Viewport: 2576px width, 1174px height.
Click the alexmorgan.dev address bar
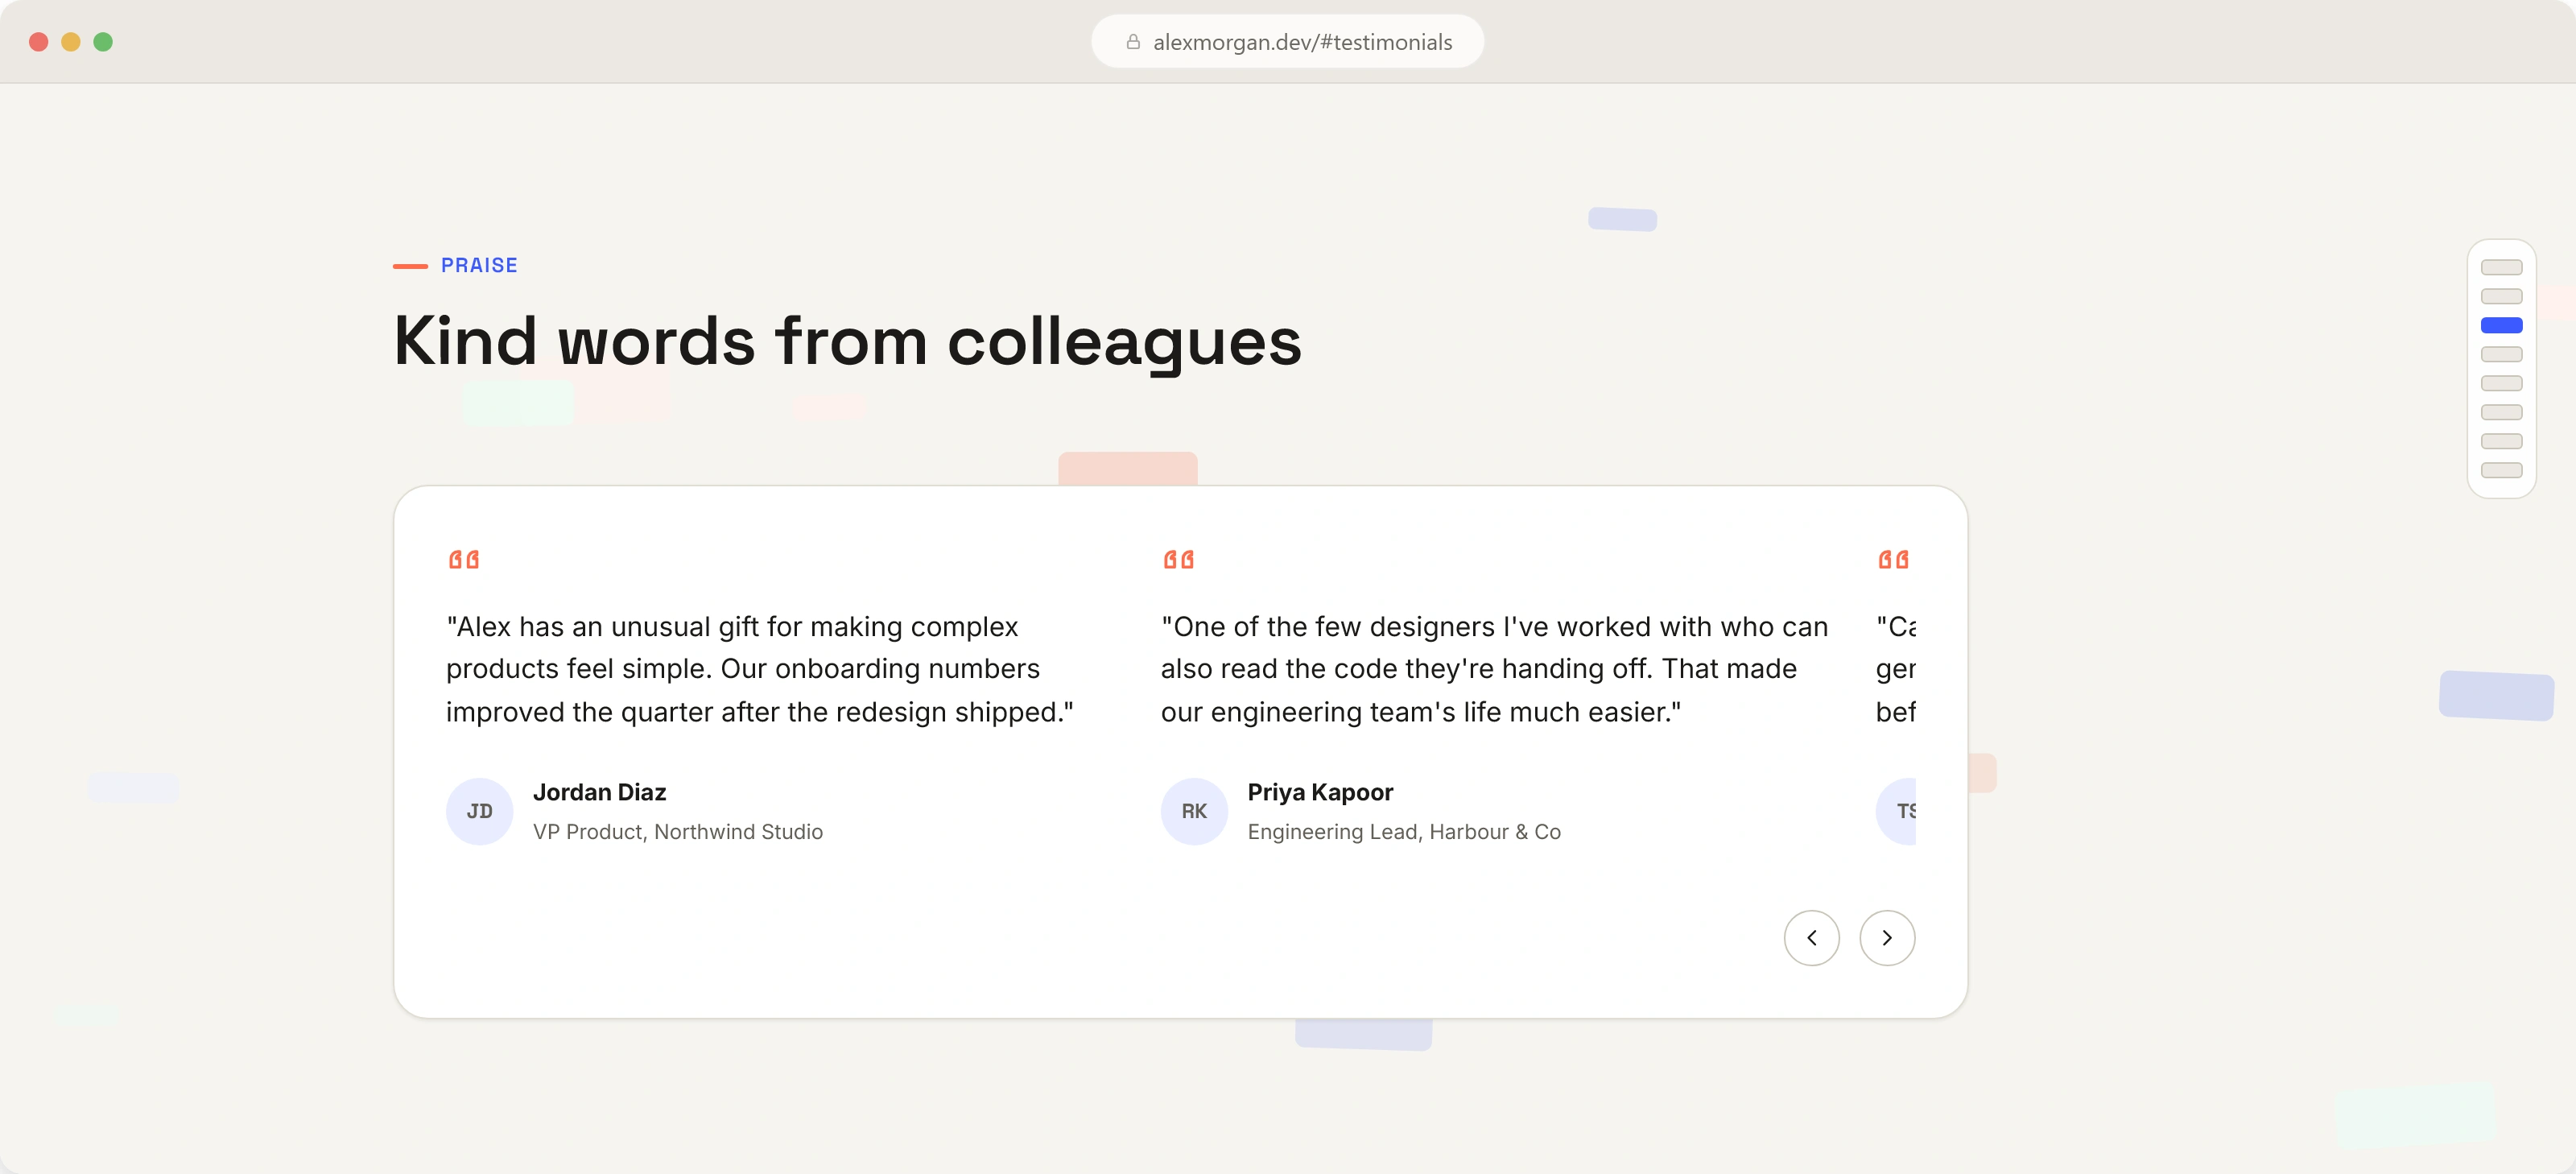click(1287, 42)
